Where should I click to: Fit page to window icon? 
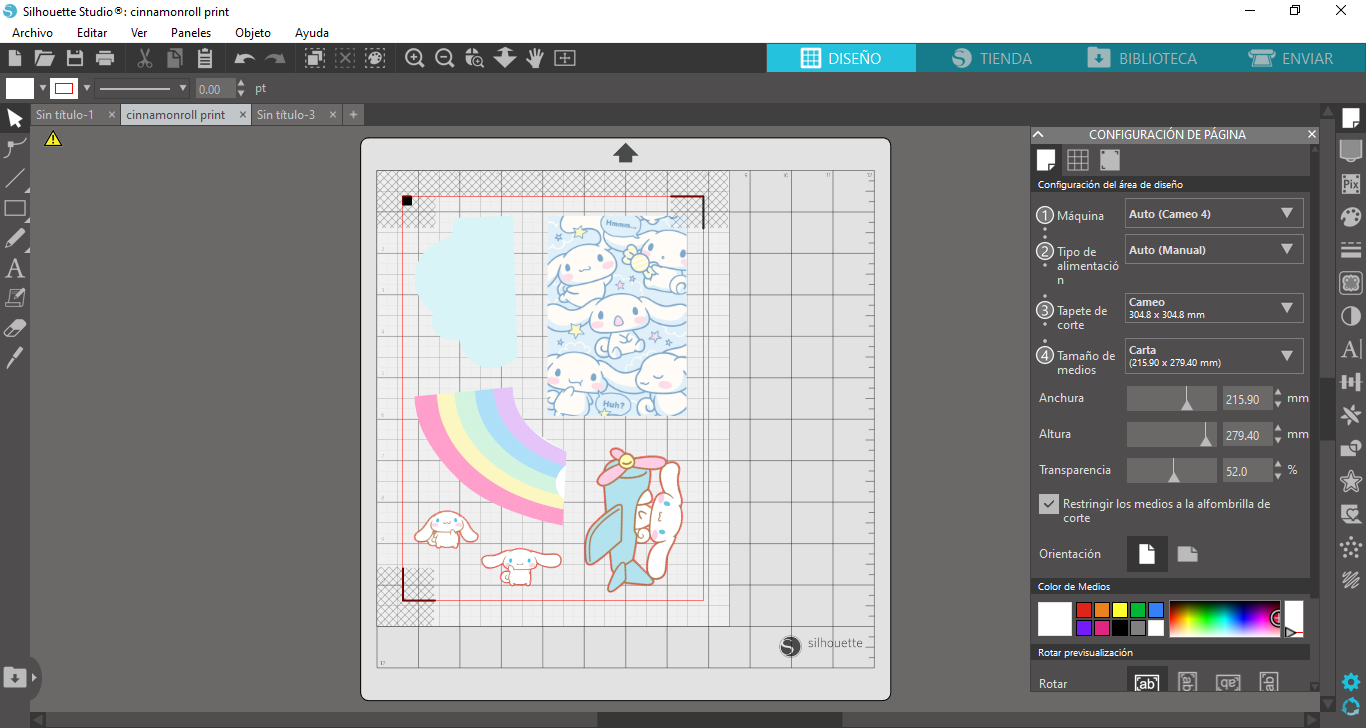565,58
